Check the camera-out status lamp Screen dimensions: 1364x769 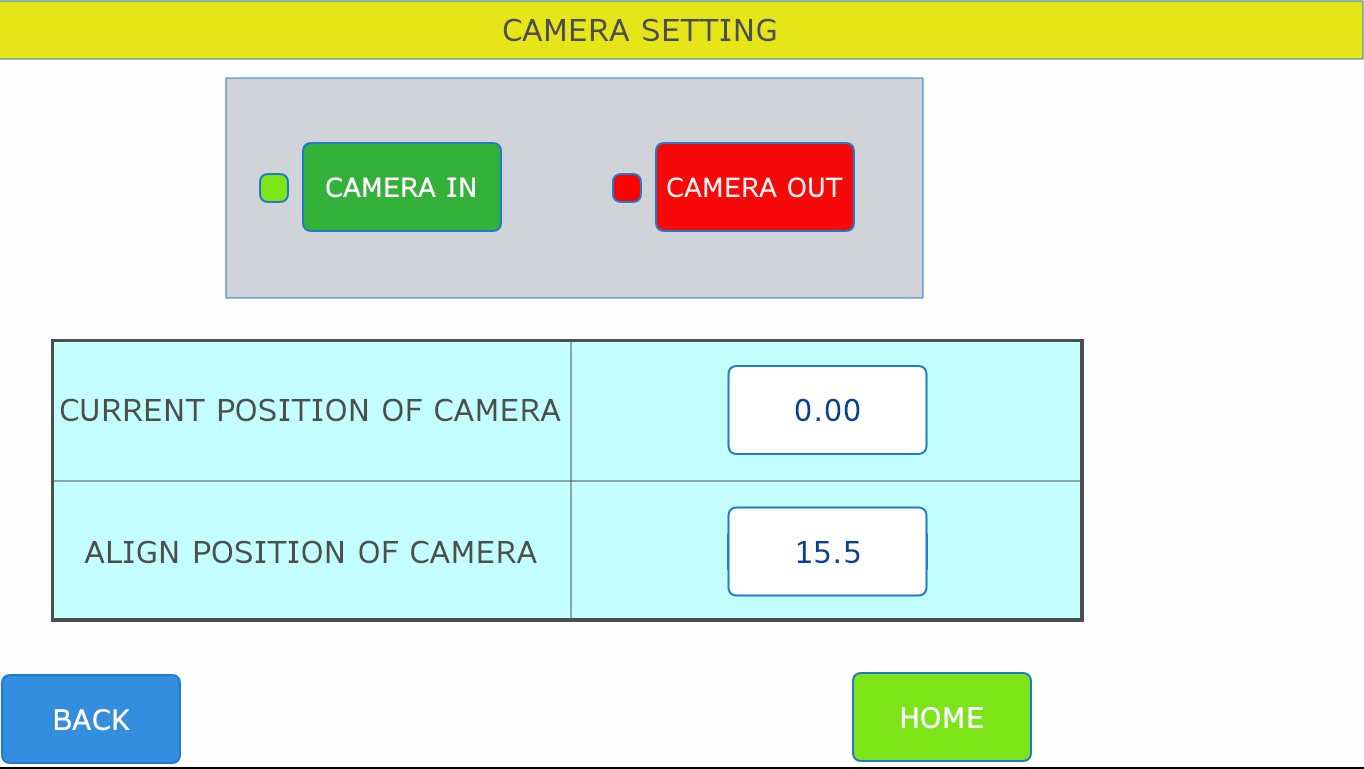[x=627, y=188]
